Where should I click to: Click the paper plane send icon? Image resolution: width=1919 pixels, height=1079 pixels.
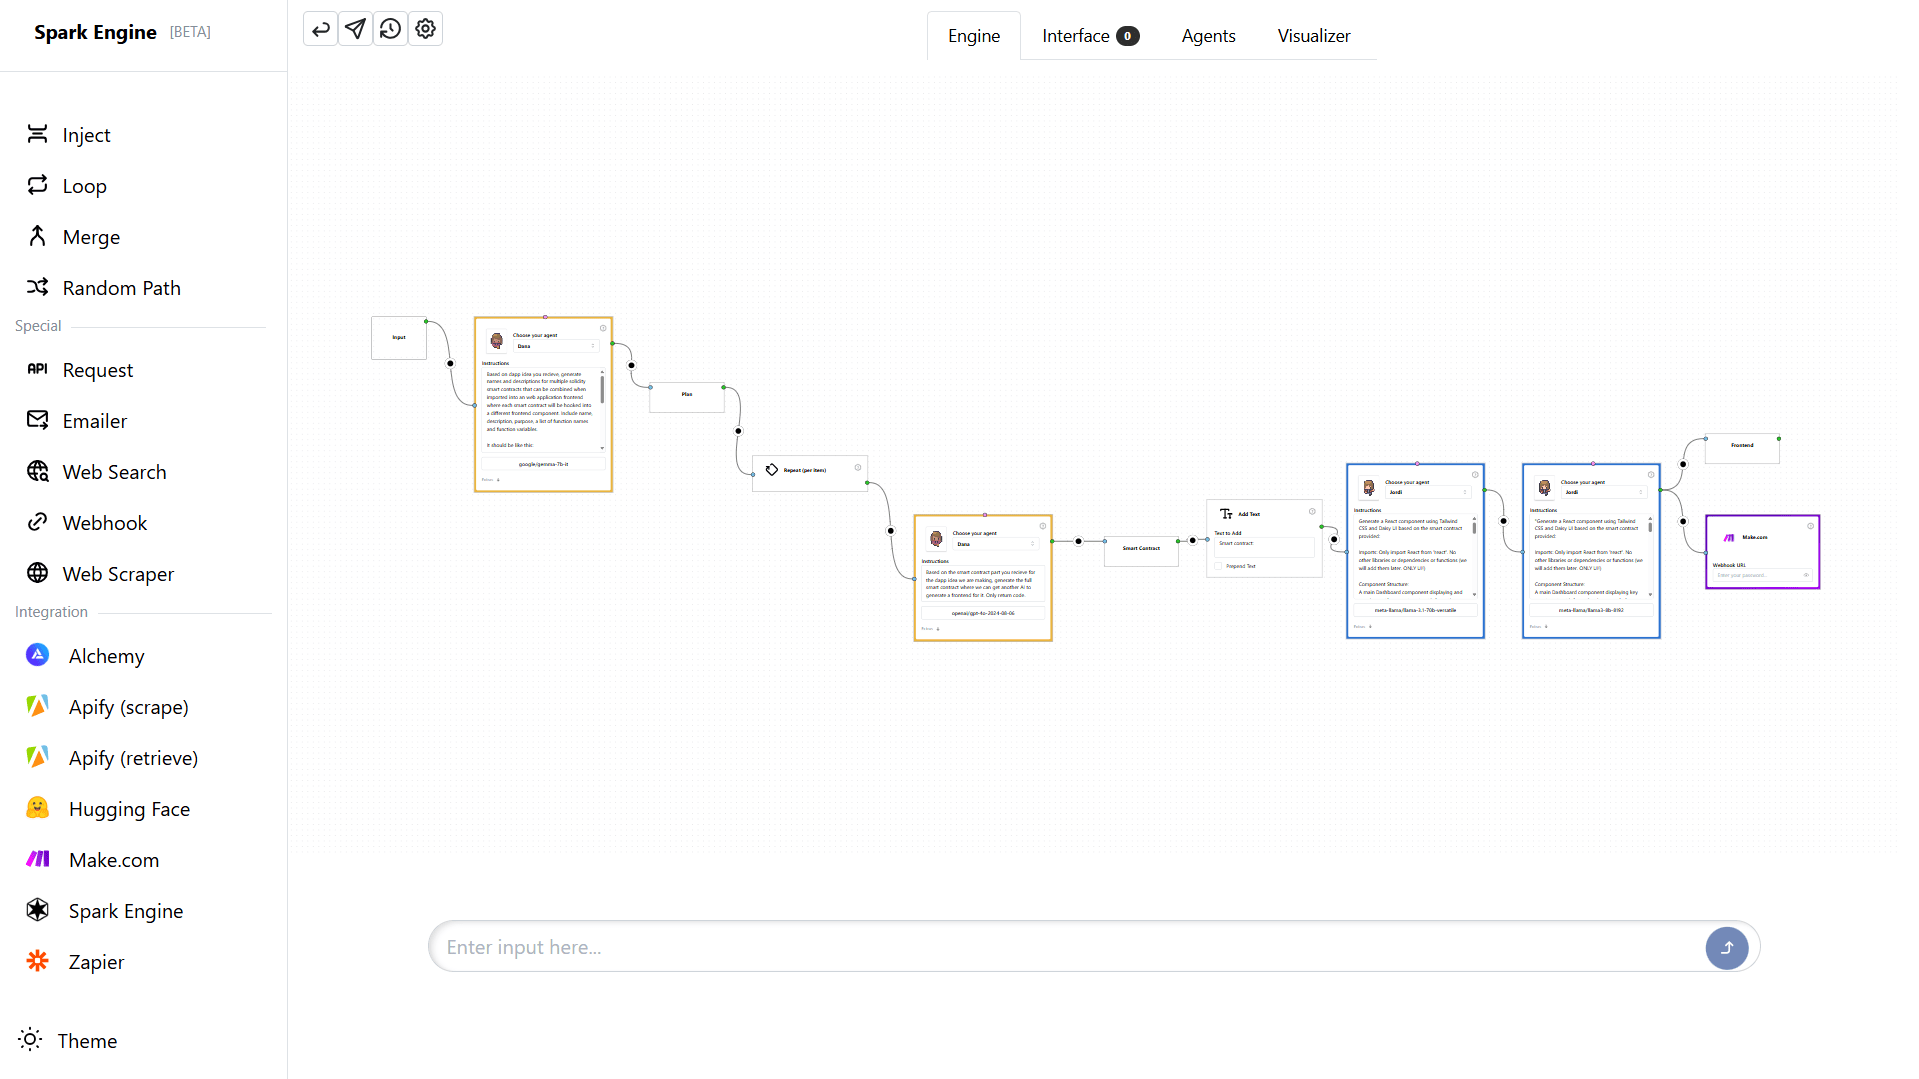(355, 29)
